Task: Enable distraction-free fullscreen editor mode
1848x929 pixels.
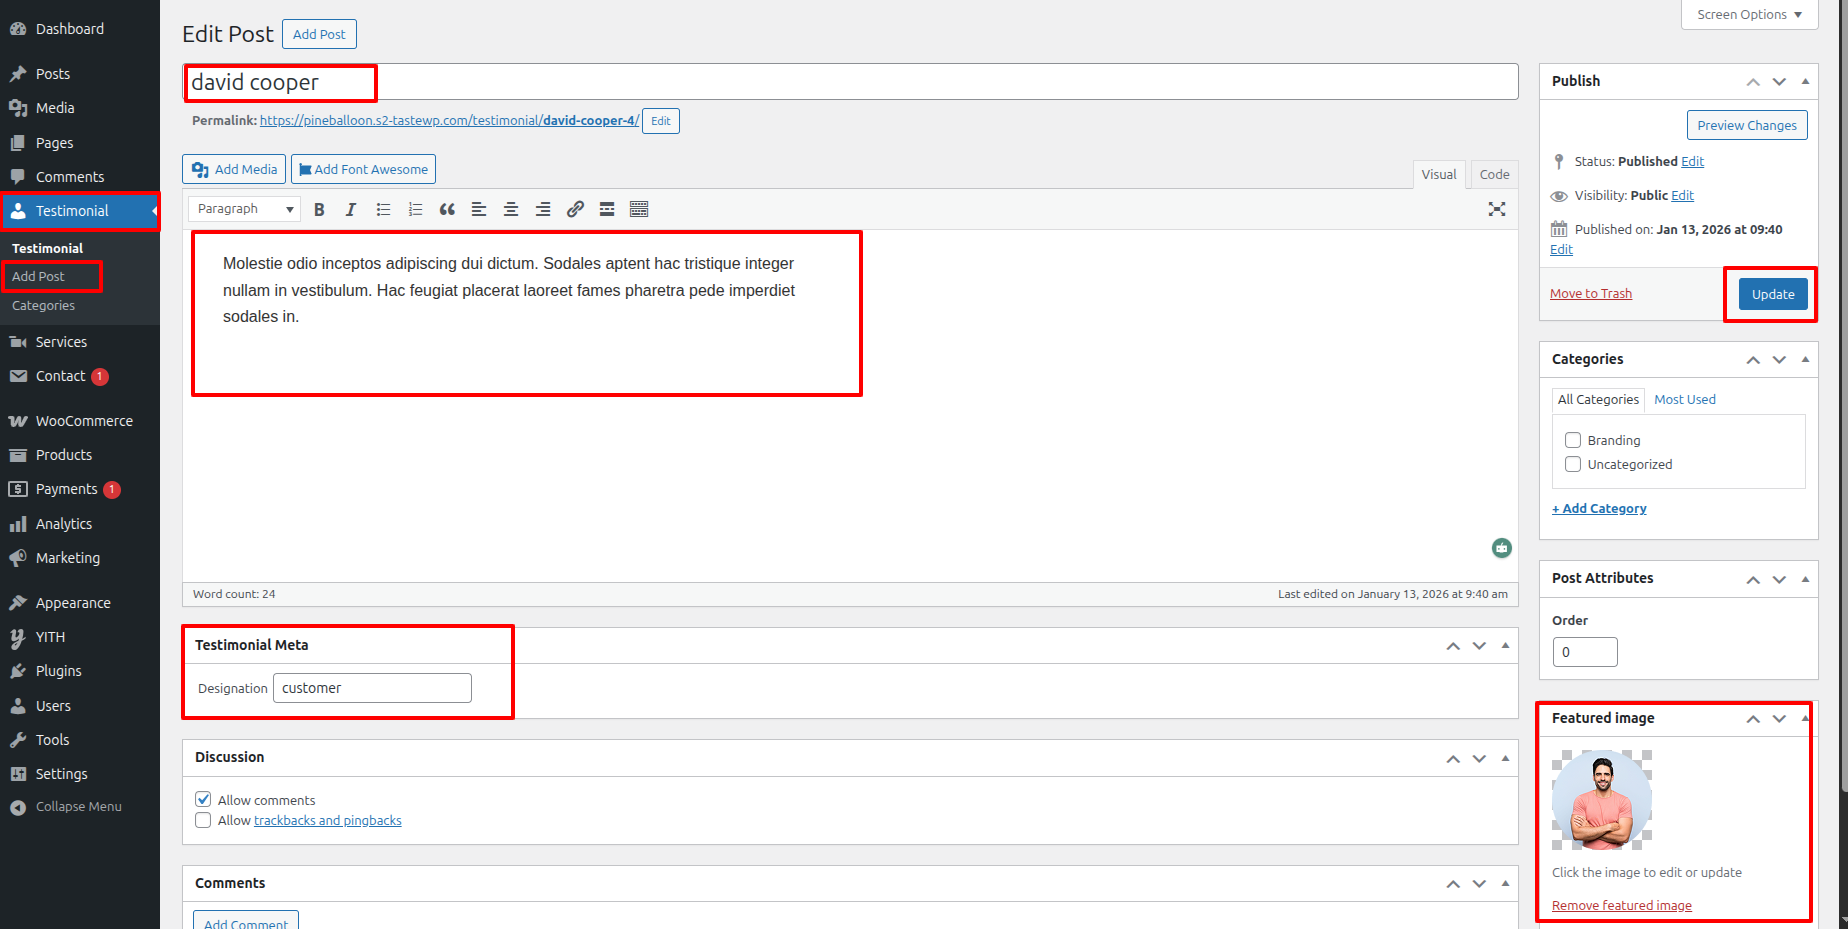Action: point(1496,209)
